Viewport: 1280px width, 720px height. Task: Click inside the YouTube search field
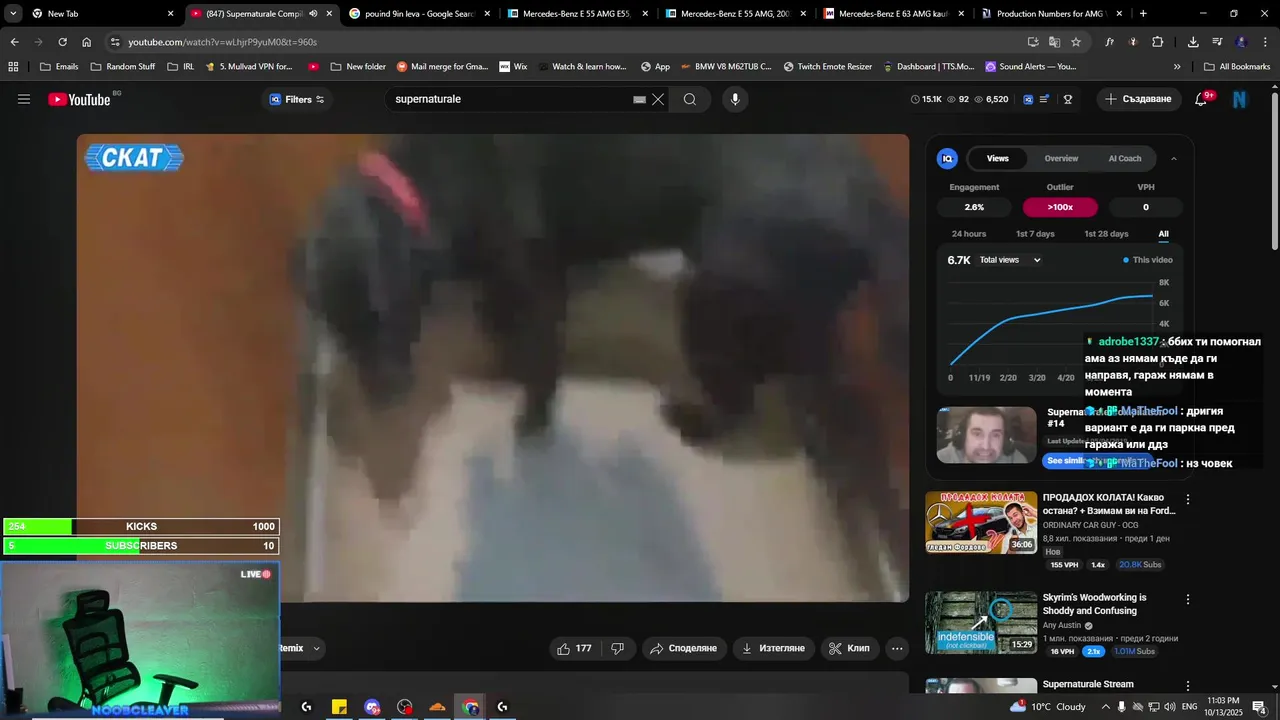point(510,99)
